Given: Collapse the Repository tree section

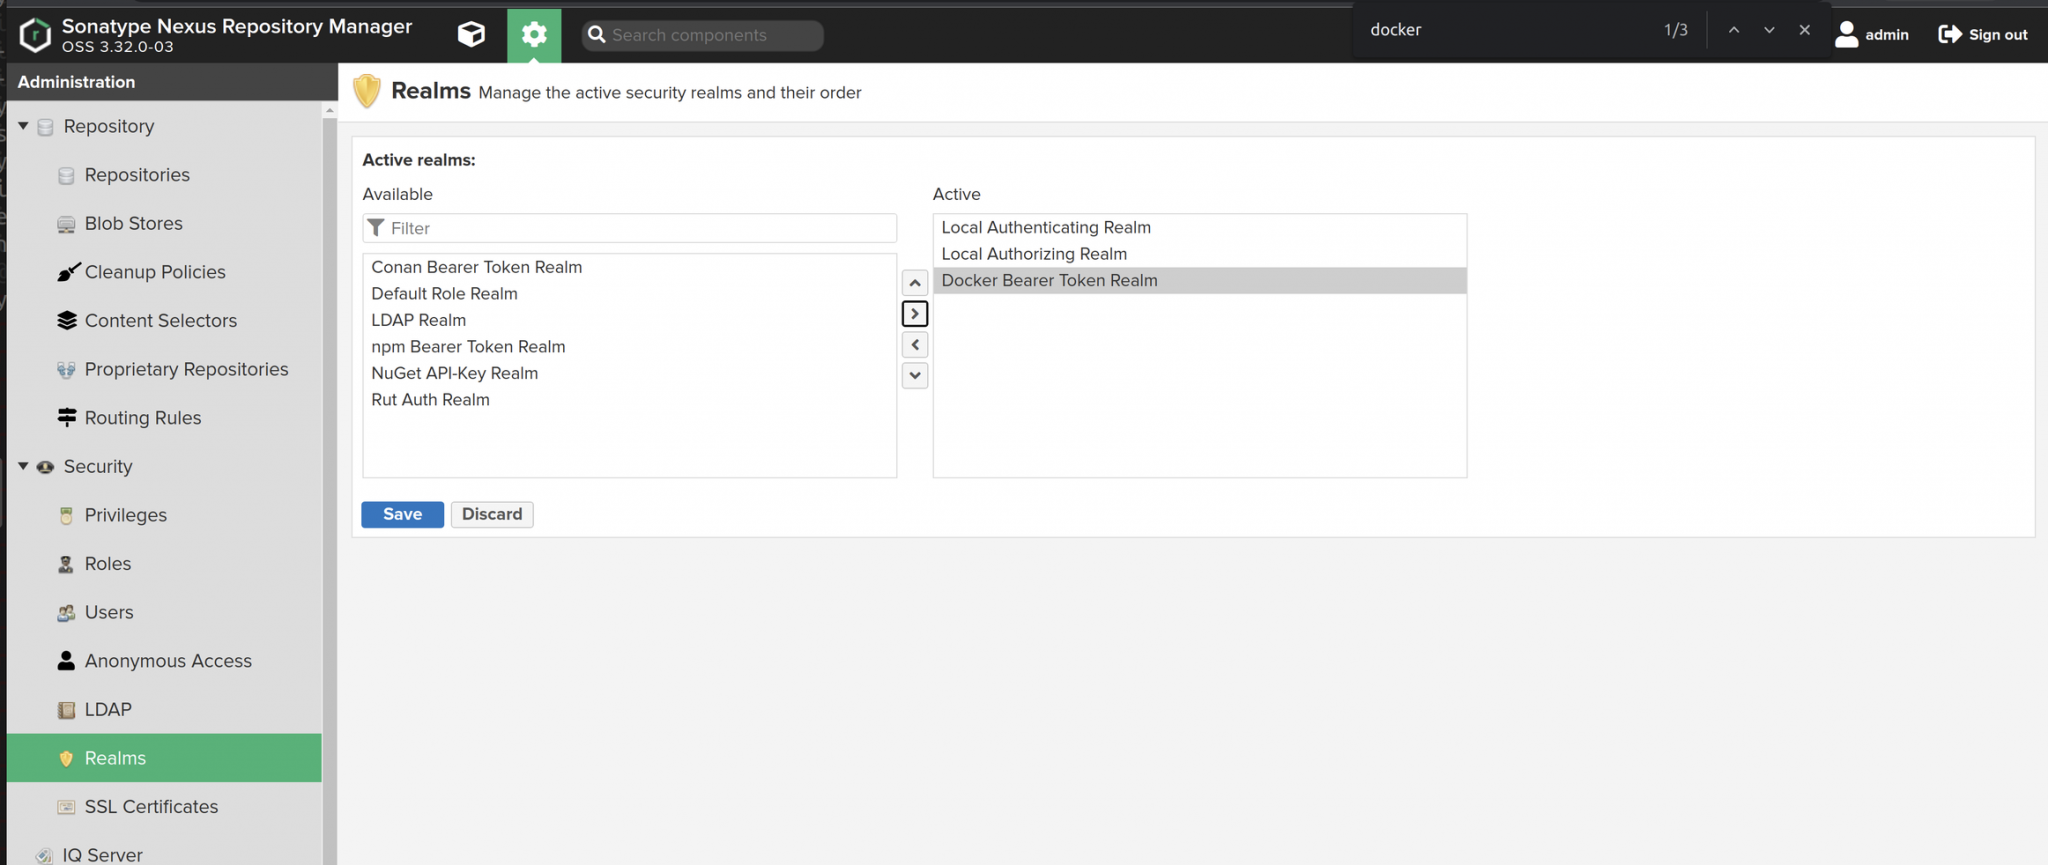Looking at the screenshot, I should tap(23, 126).
